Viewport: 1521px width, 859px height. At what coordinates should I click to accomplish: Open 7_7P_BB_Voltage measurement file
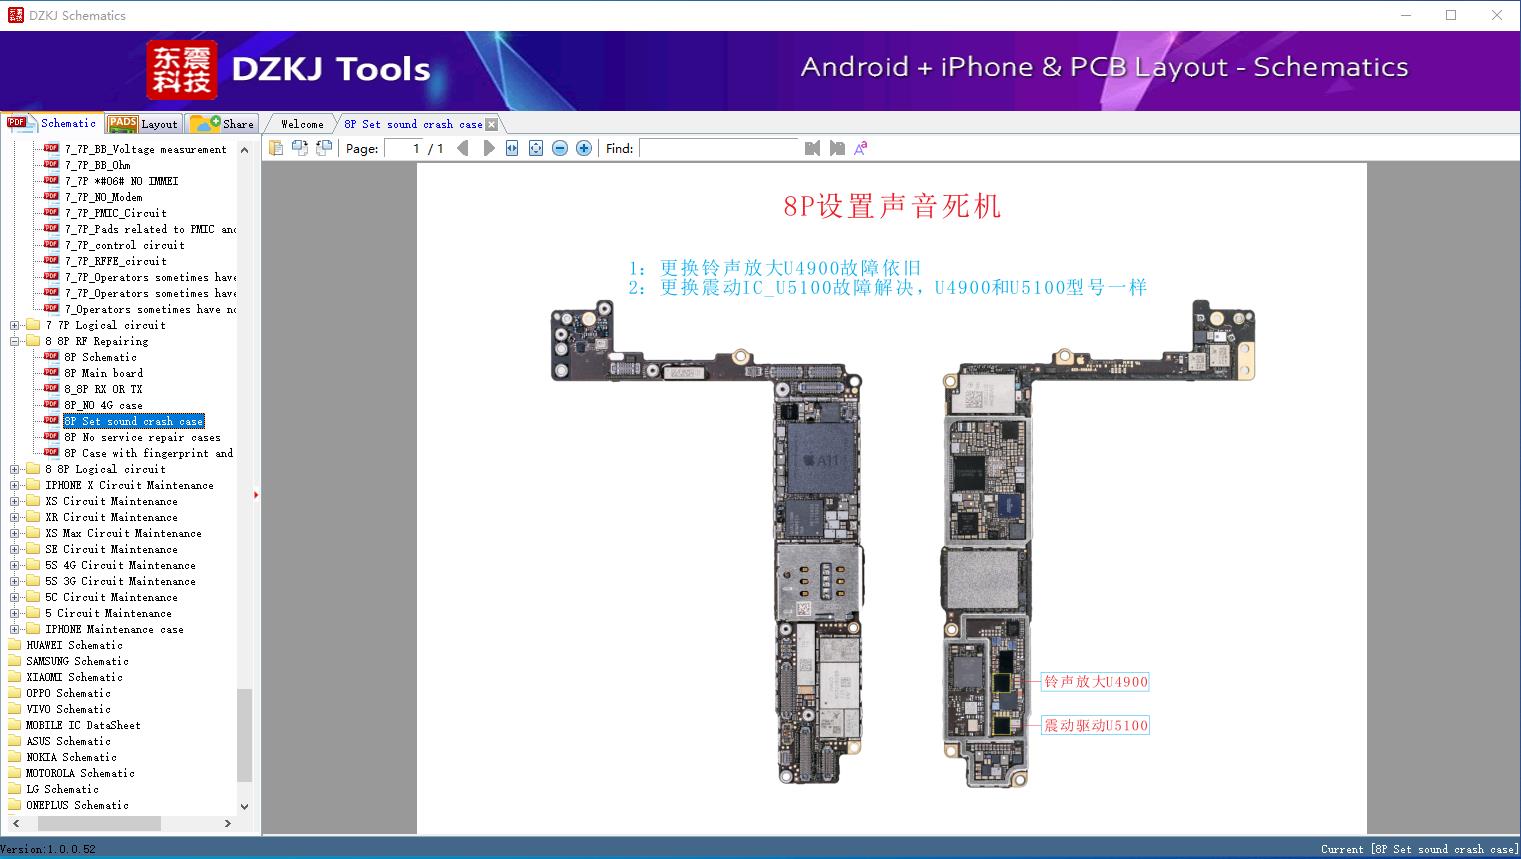(146, 149)
